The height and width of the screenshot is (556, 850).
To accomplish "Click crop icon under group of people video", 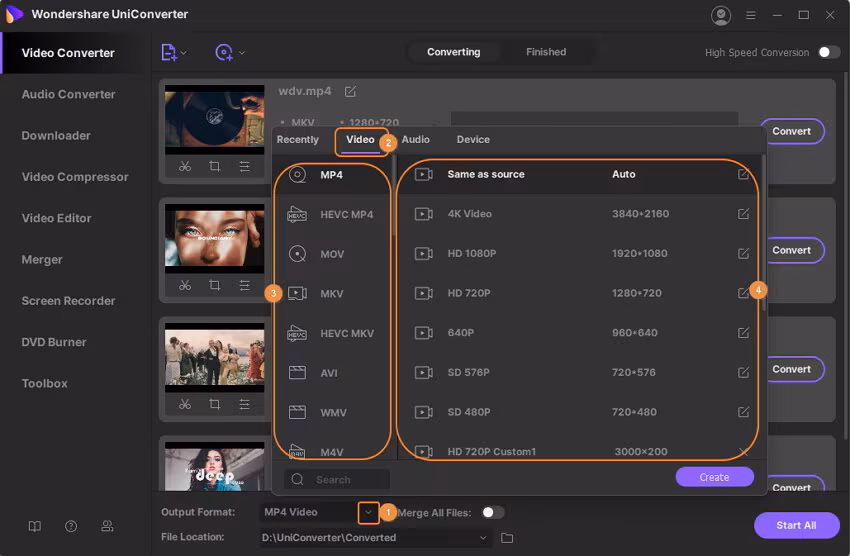I will (x=215, y=404).
